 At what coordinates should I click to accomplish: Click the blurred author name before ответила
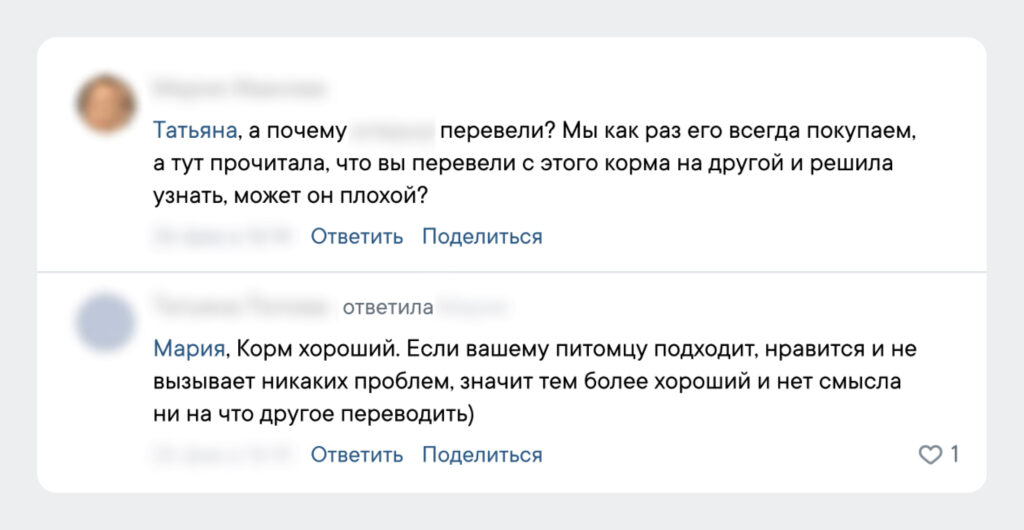tap(240, 306)
